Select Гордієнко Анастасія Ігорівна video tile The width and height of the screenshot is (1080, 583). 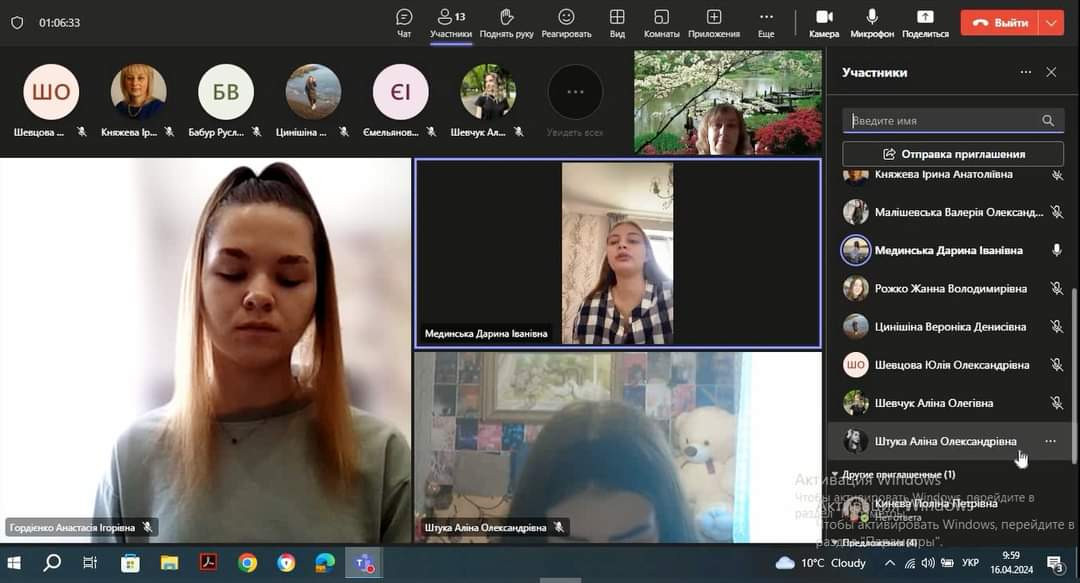point(205,350)
